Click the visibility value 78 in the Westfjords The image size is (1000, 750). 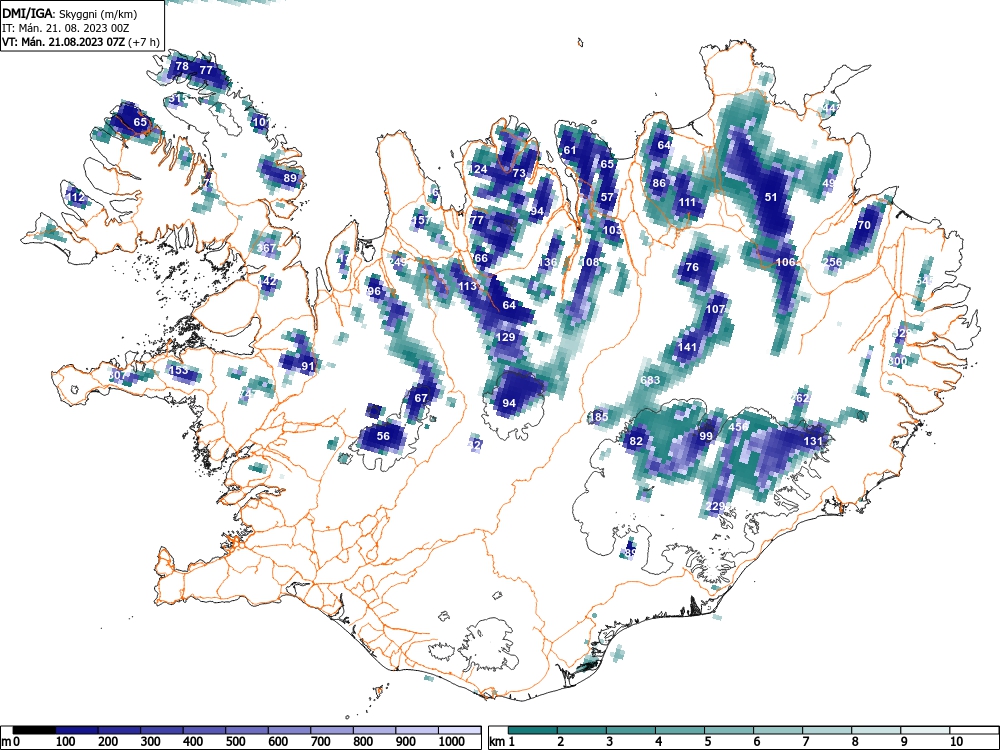click(182, 66)
